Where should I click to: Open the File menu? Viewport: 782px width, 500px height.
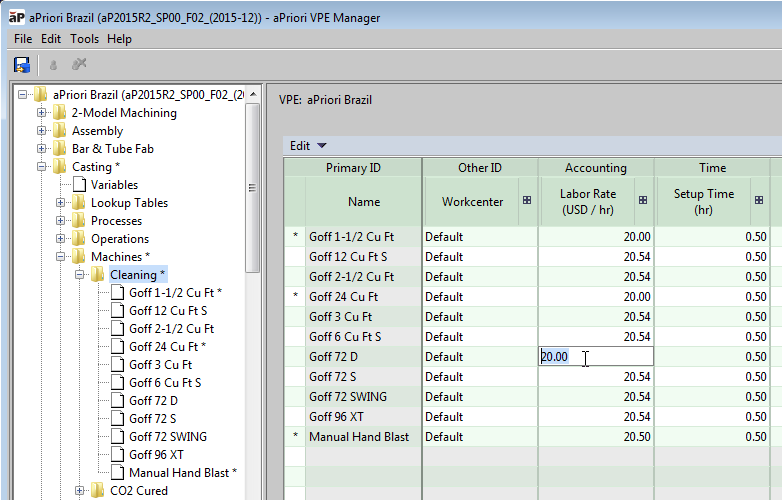23,39
